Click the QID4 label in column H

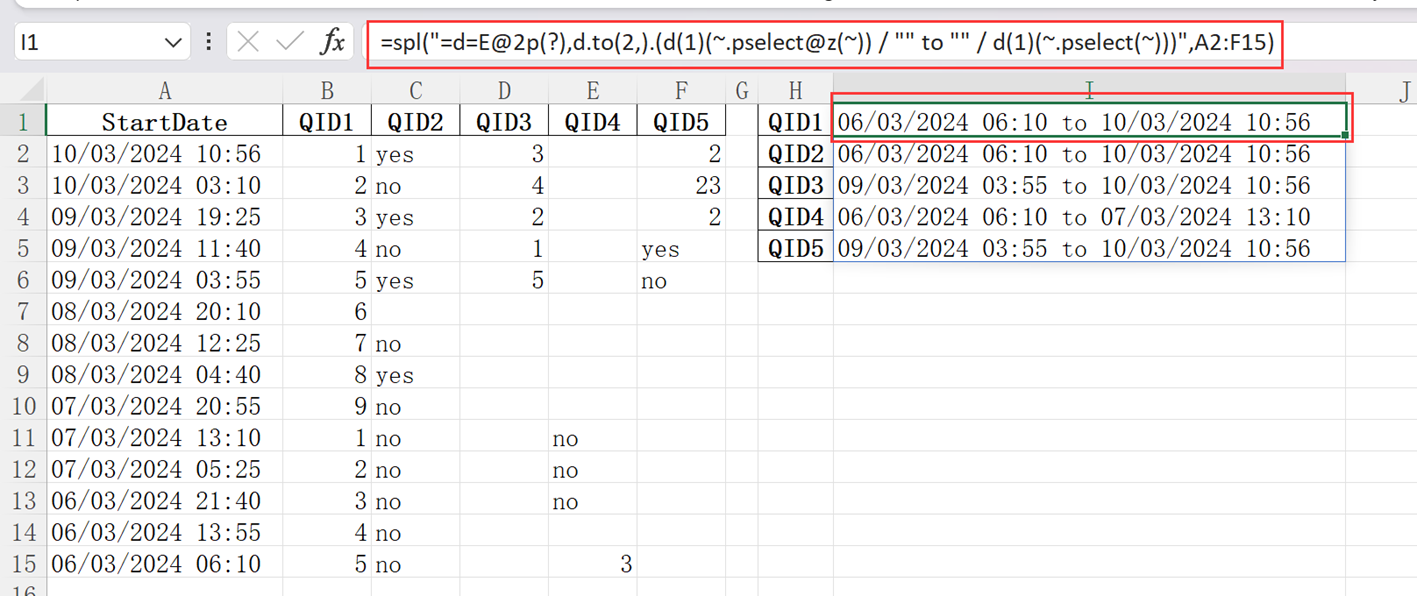(x=795, y=217)
